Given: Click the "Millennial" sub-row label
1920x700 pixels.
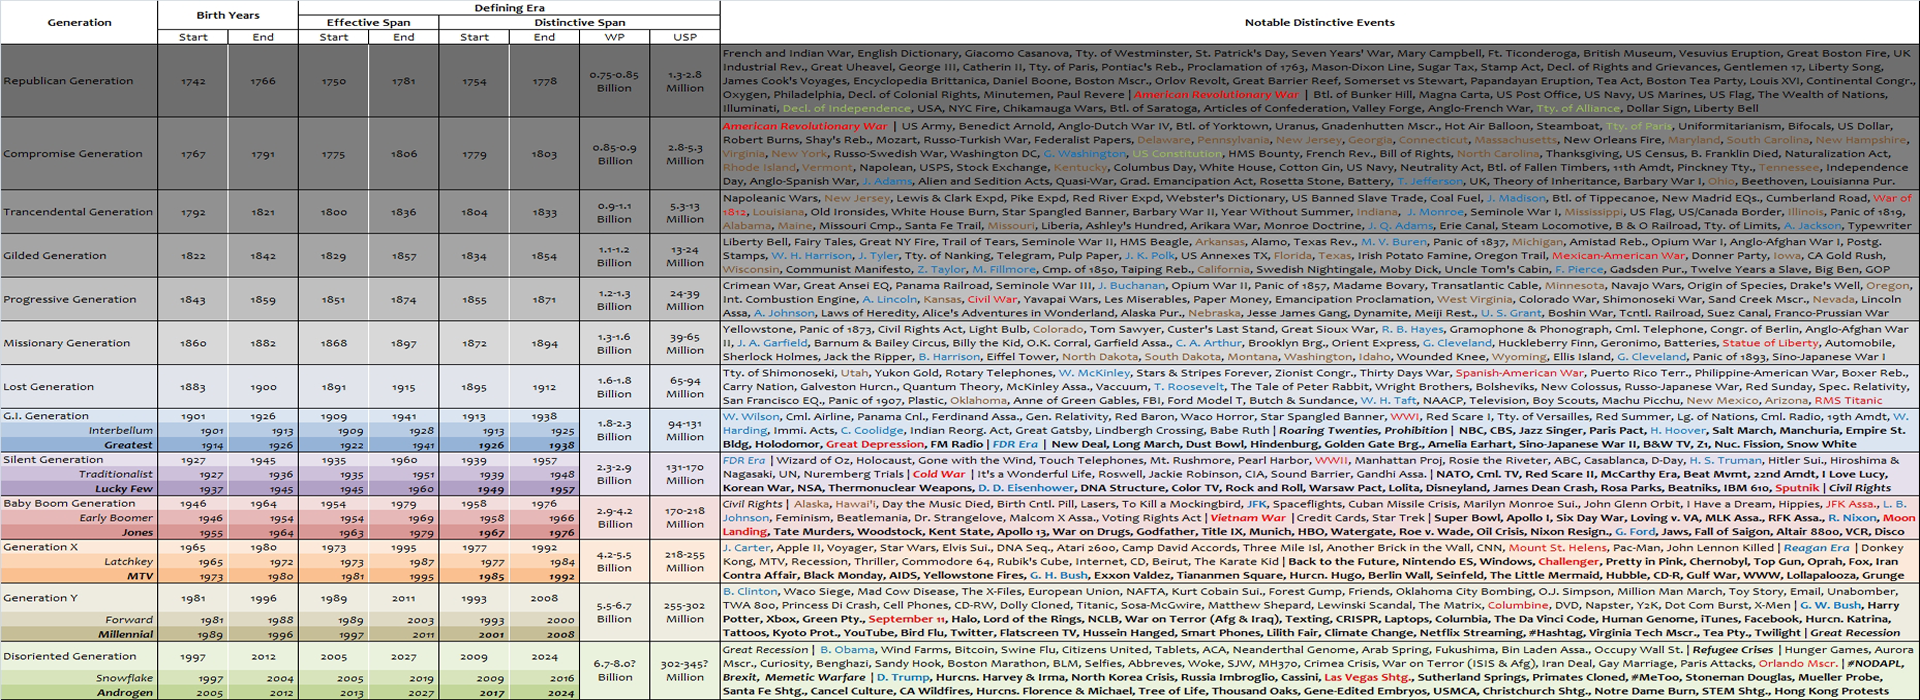Looking at the screenshot, I should (79, 634).
